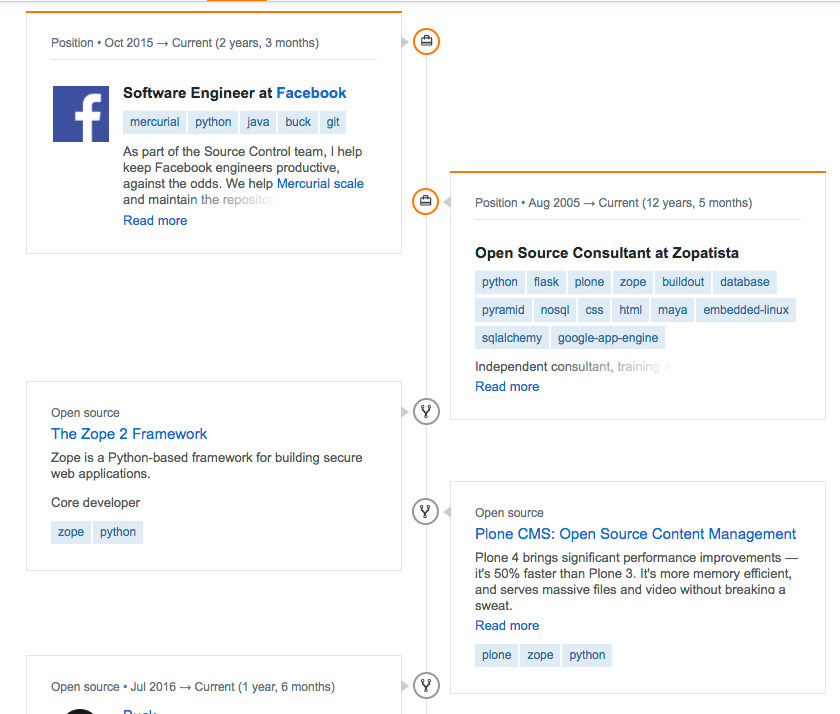Select the zope tag under Zopatista
The width and height of the screenshot is (840, 714).
(x=633, y=282)
